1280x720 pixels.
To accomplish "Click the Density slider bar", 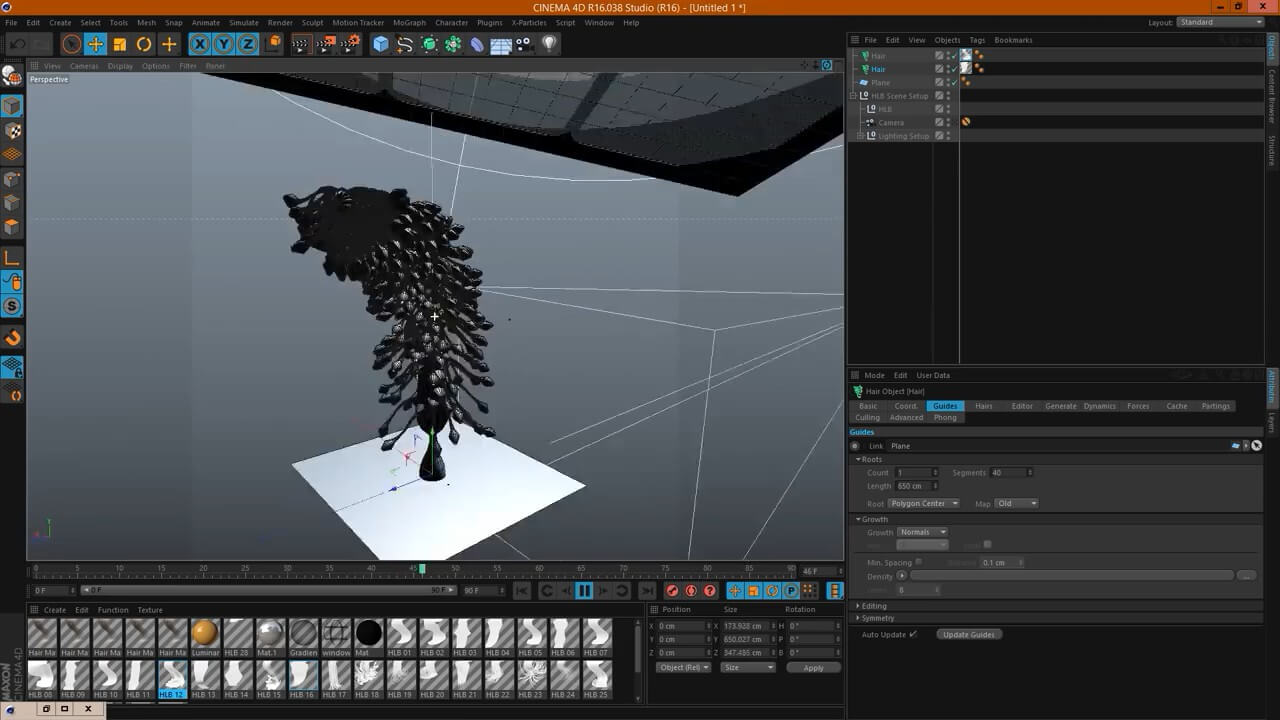I will click(1070, 576).
